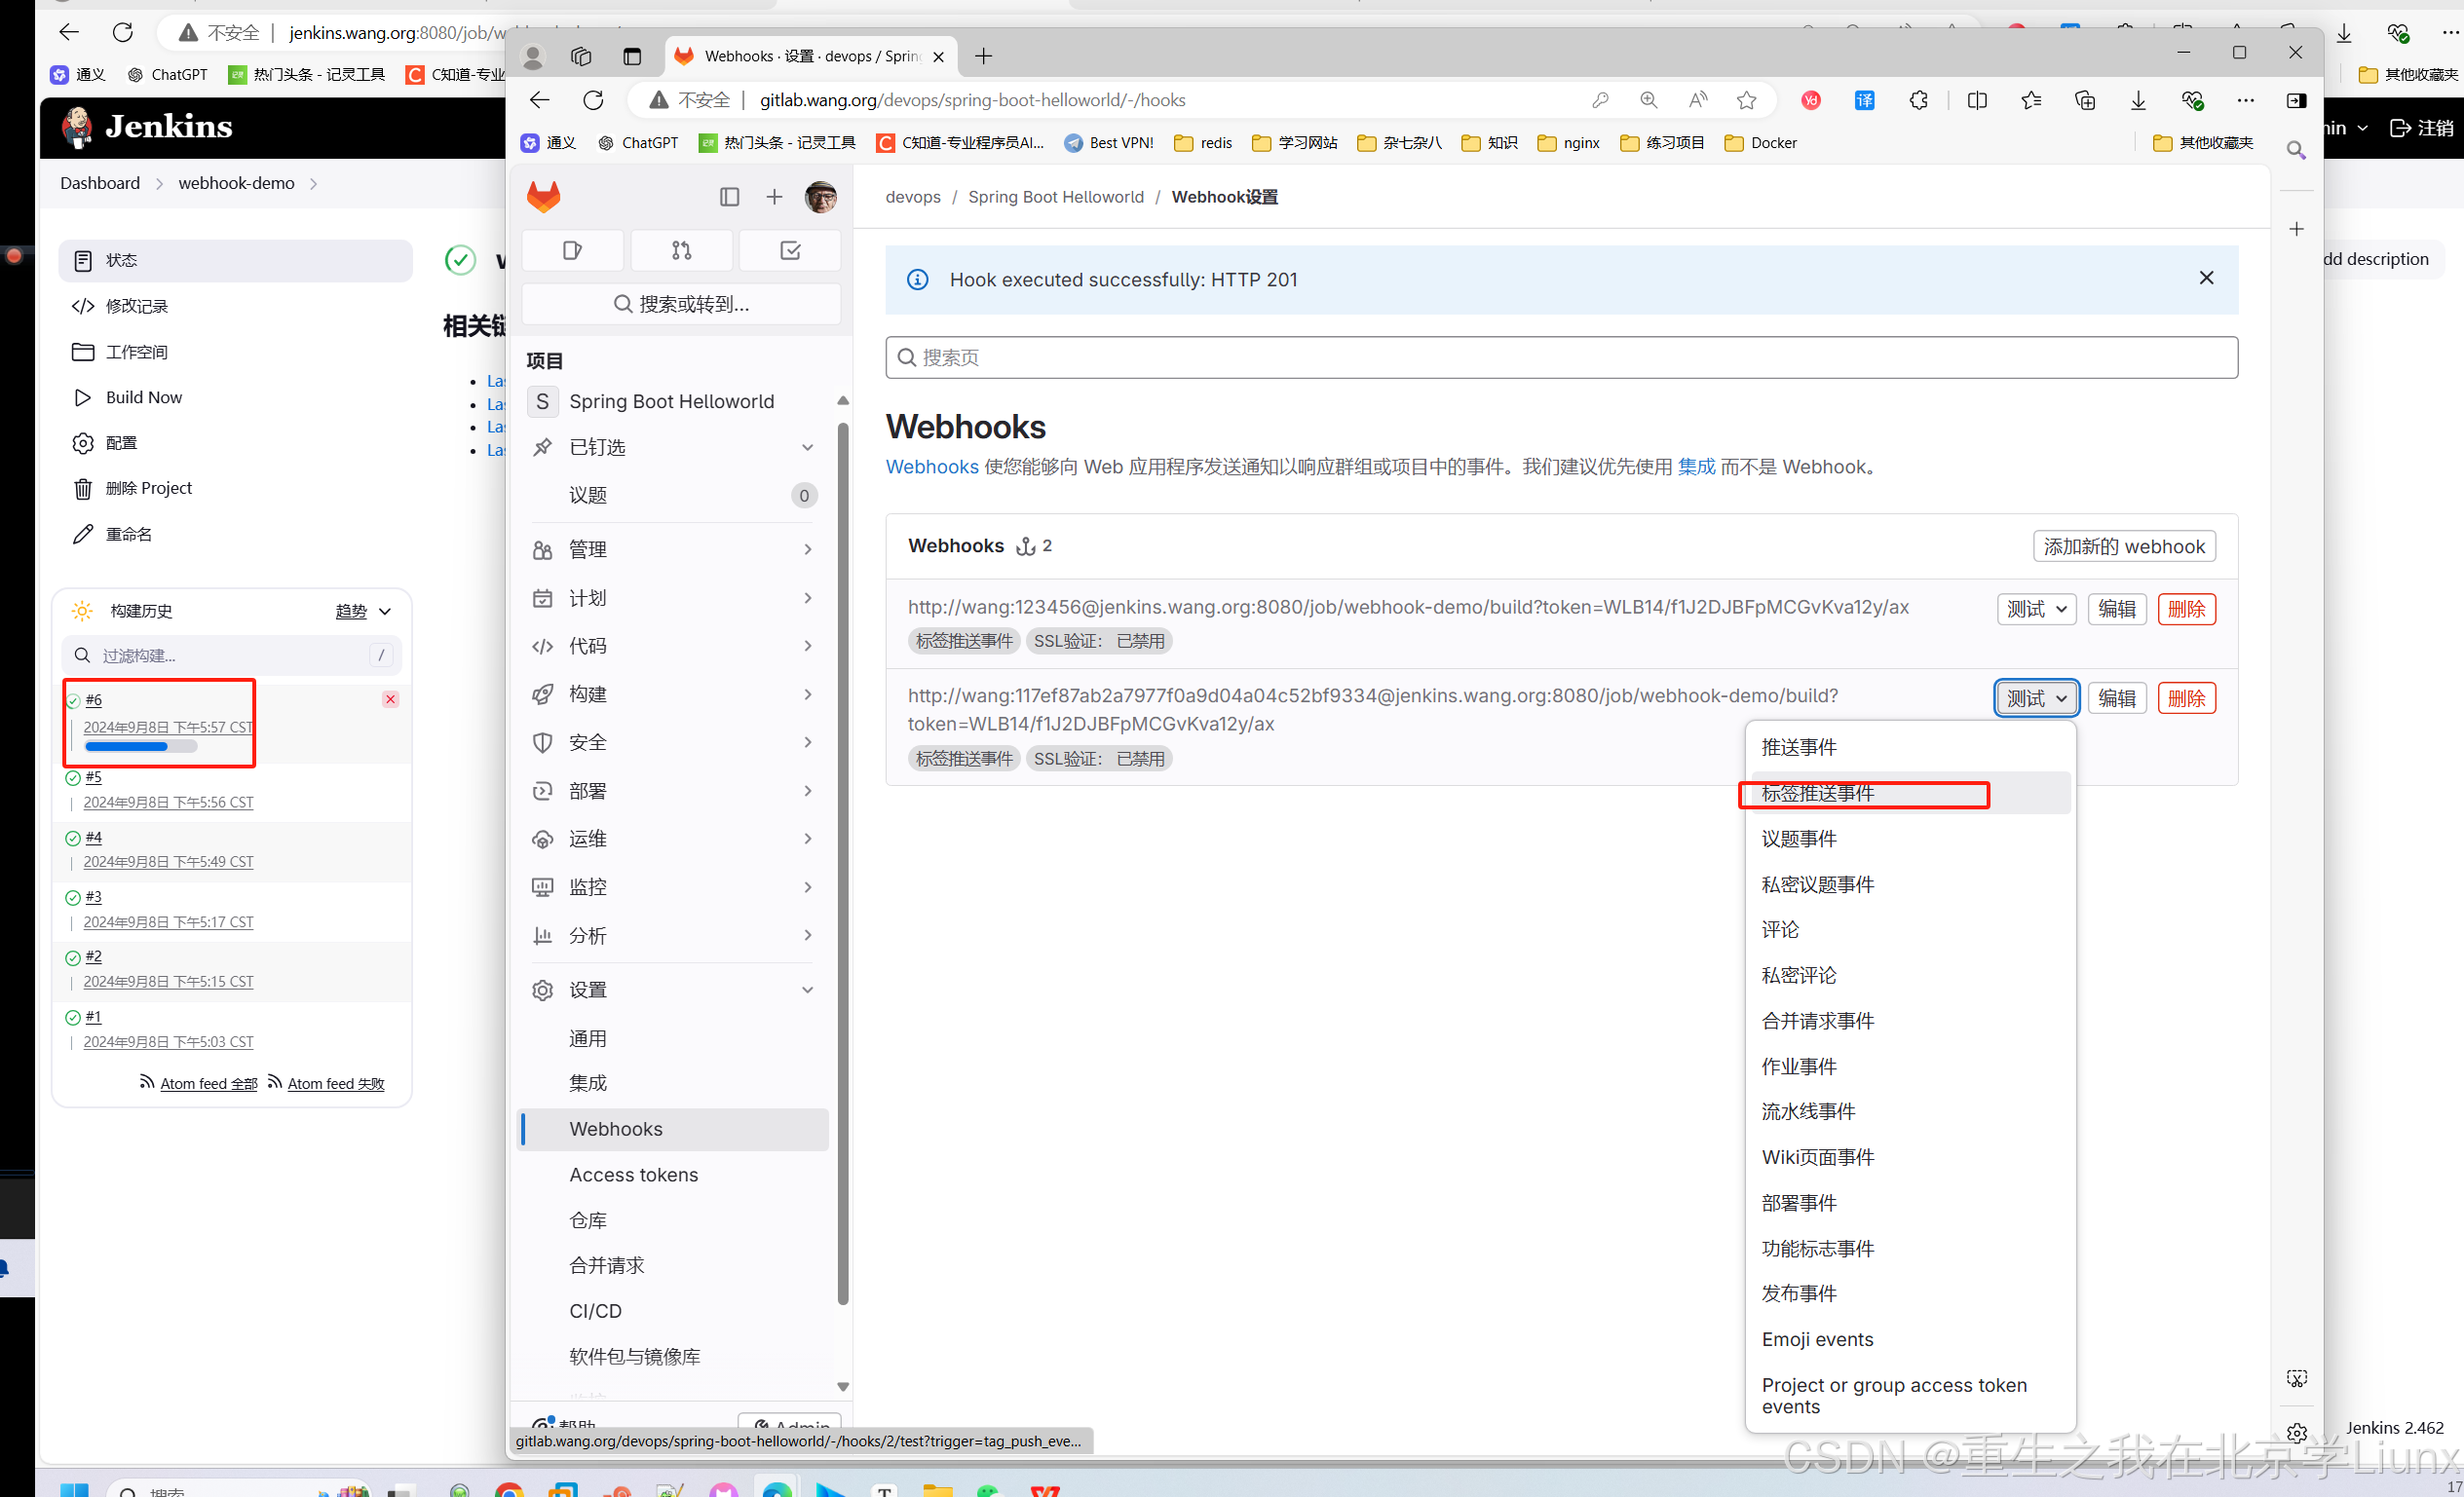The height and width of the screenshot is (1497, 2464).
Task: Click 删除 for the second webhook
Action: pyautogui.click(x=2186, y=698)
